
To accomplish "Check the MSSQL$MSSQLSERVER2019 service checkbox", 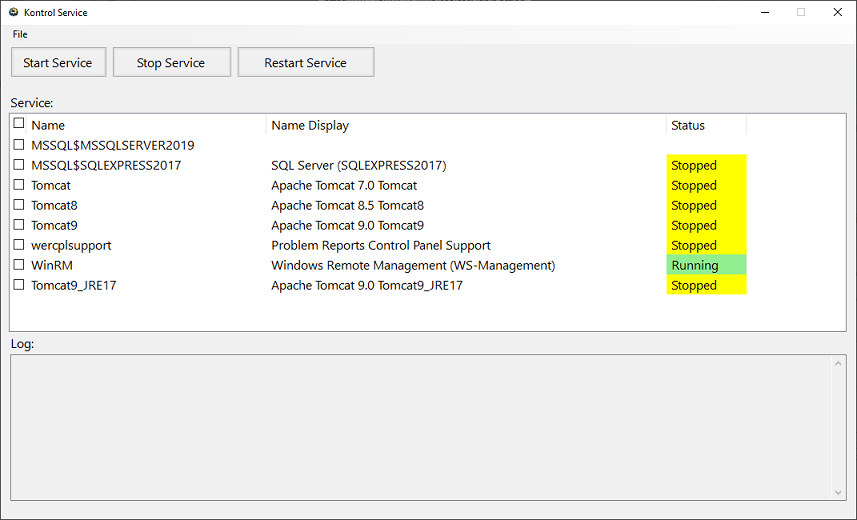I will pos(19,144).
